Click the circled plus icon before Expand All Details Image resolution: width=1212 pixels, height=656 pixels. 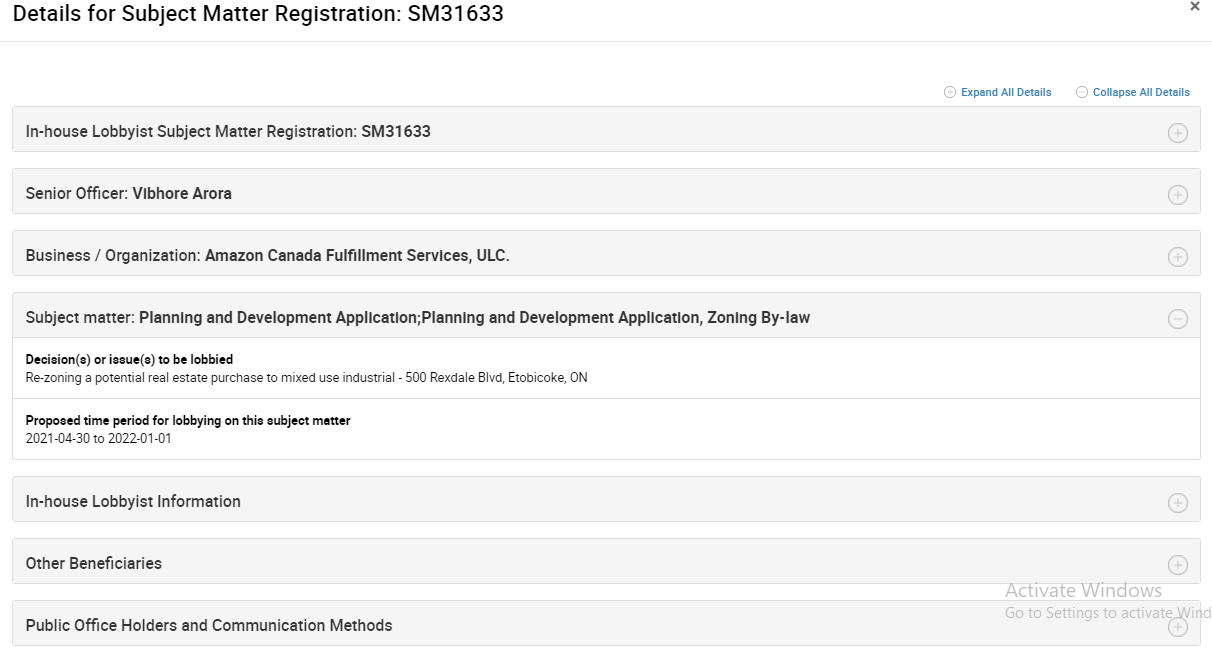[x=950, y=92]
